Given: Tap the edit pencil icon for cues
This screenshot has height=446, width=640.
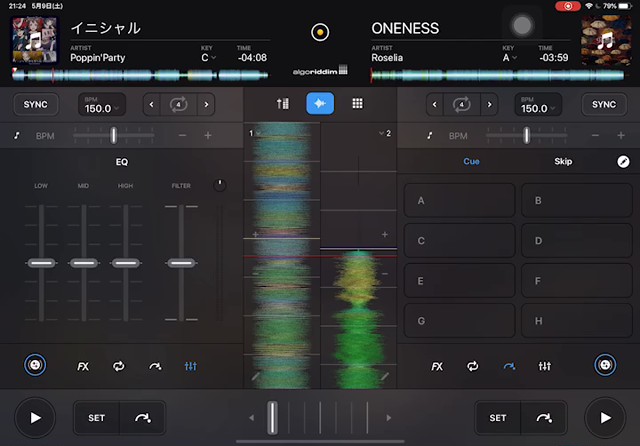Looking at the screenshot, I should [x=623, y=162].
